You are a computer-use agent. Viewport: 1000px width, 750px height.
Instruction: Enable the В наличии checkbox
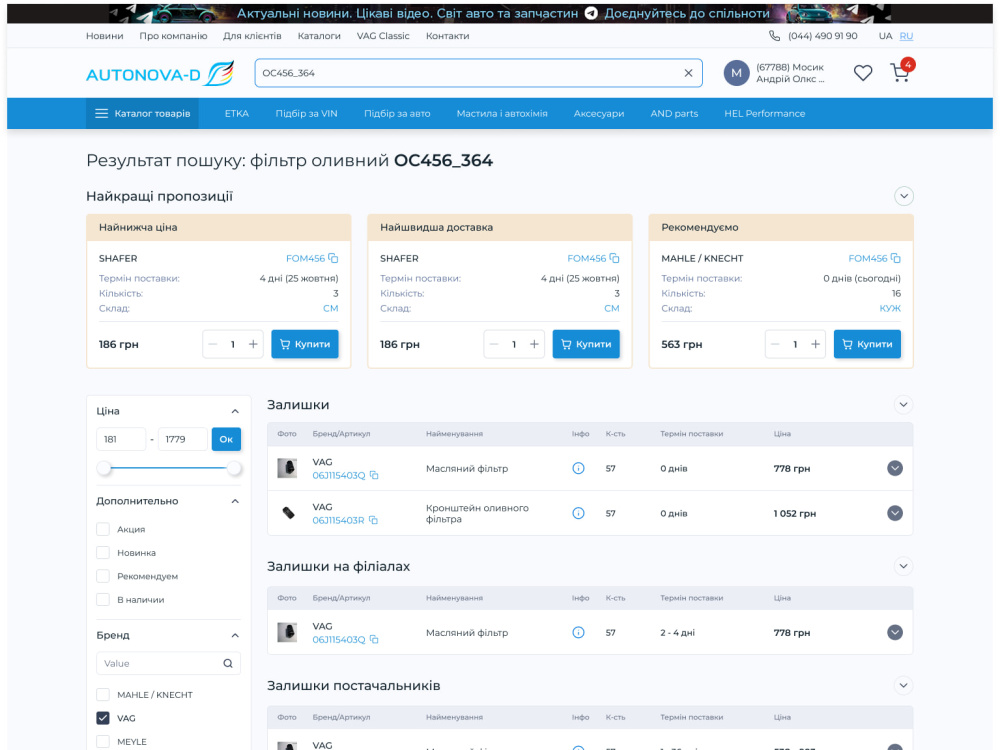click(103, 599)
